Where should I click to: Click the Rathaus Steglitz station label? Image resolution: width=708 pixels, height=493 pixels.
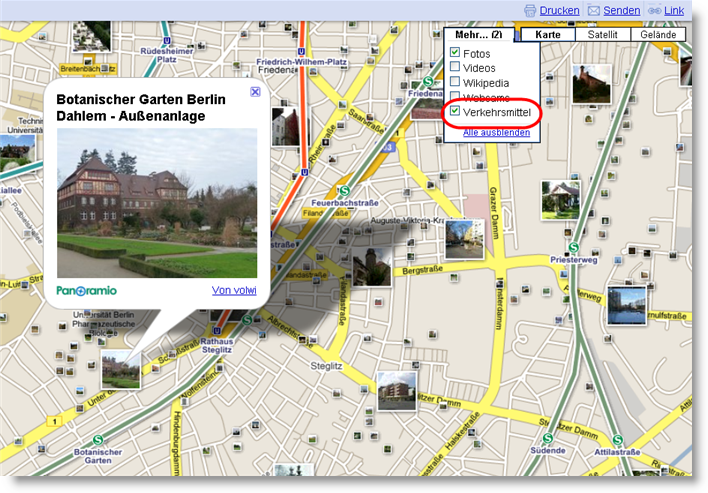click(x=217, y=345)
